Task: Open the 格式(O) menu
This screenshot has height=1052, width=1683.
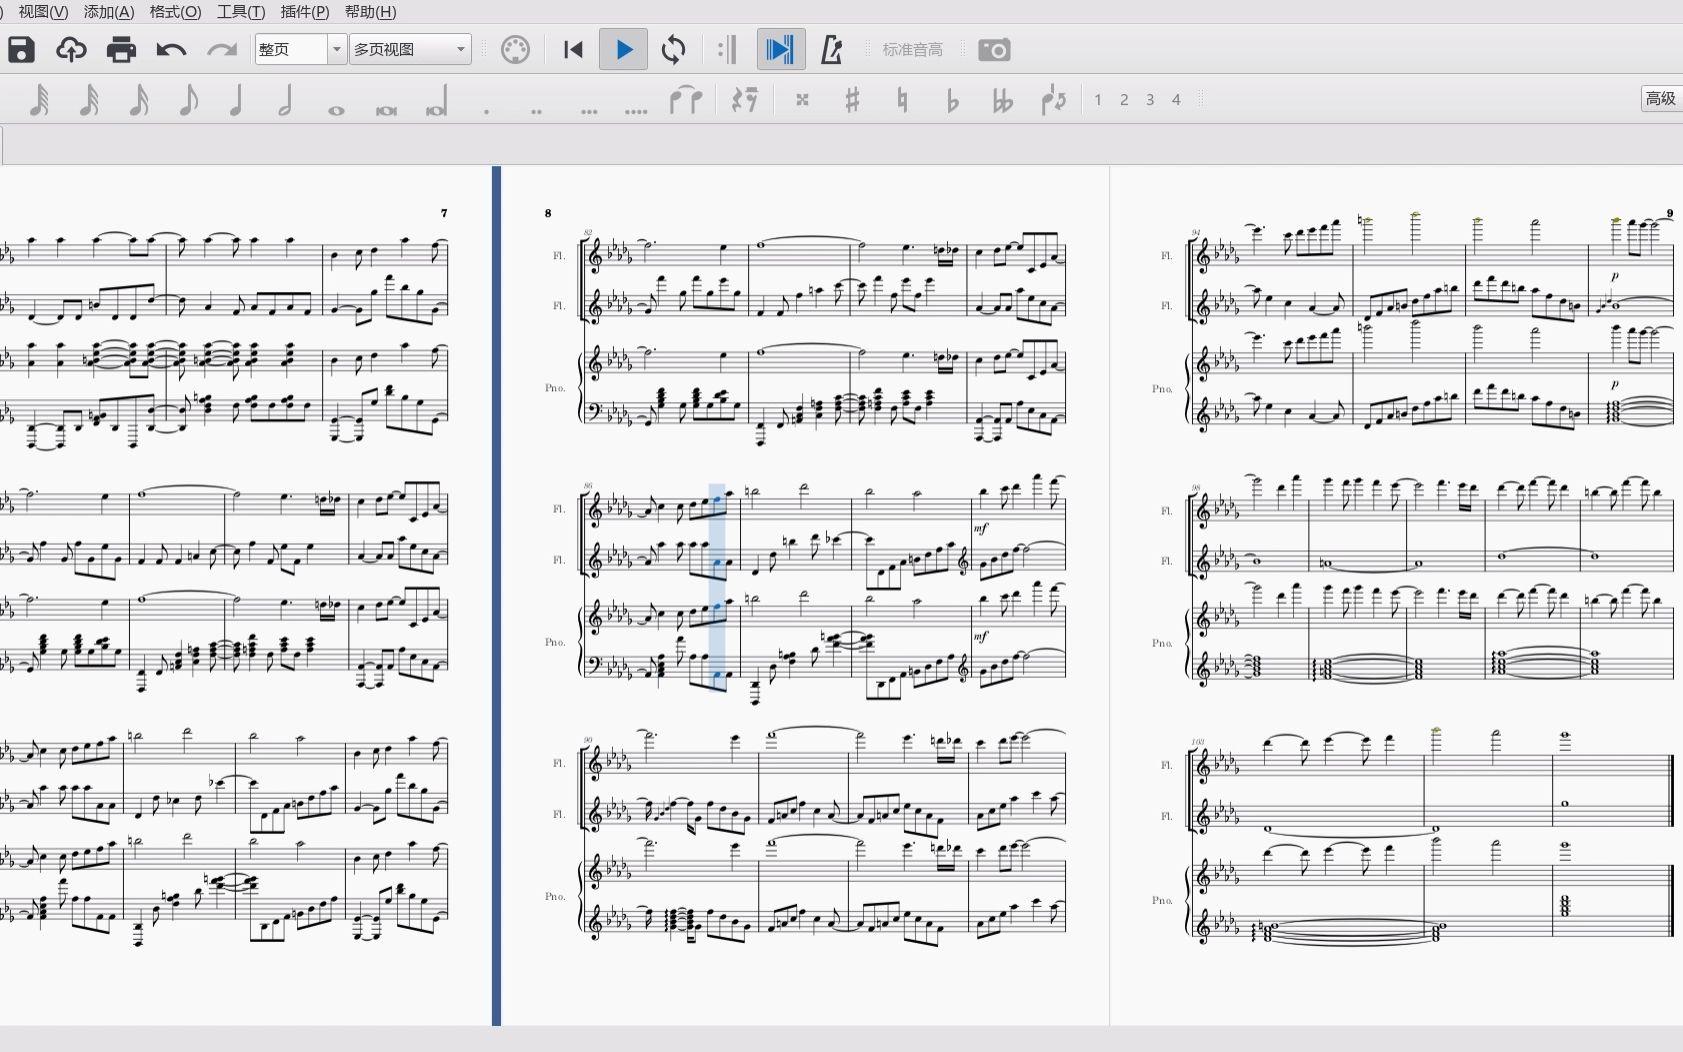Action: [175, 12]
